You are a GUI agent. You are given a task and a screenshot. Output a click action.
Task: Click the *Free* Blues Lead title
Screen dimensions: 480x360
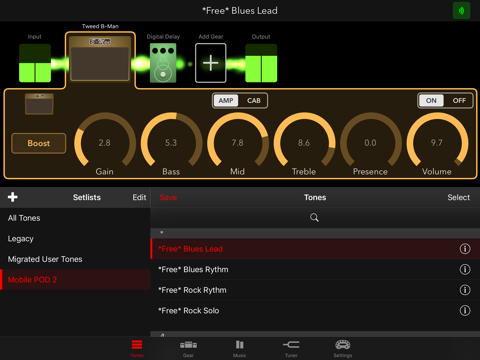click(240, 11)
